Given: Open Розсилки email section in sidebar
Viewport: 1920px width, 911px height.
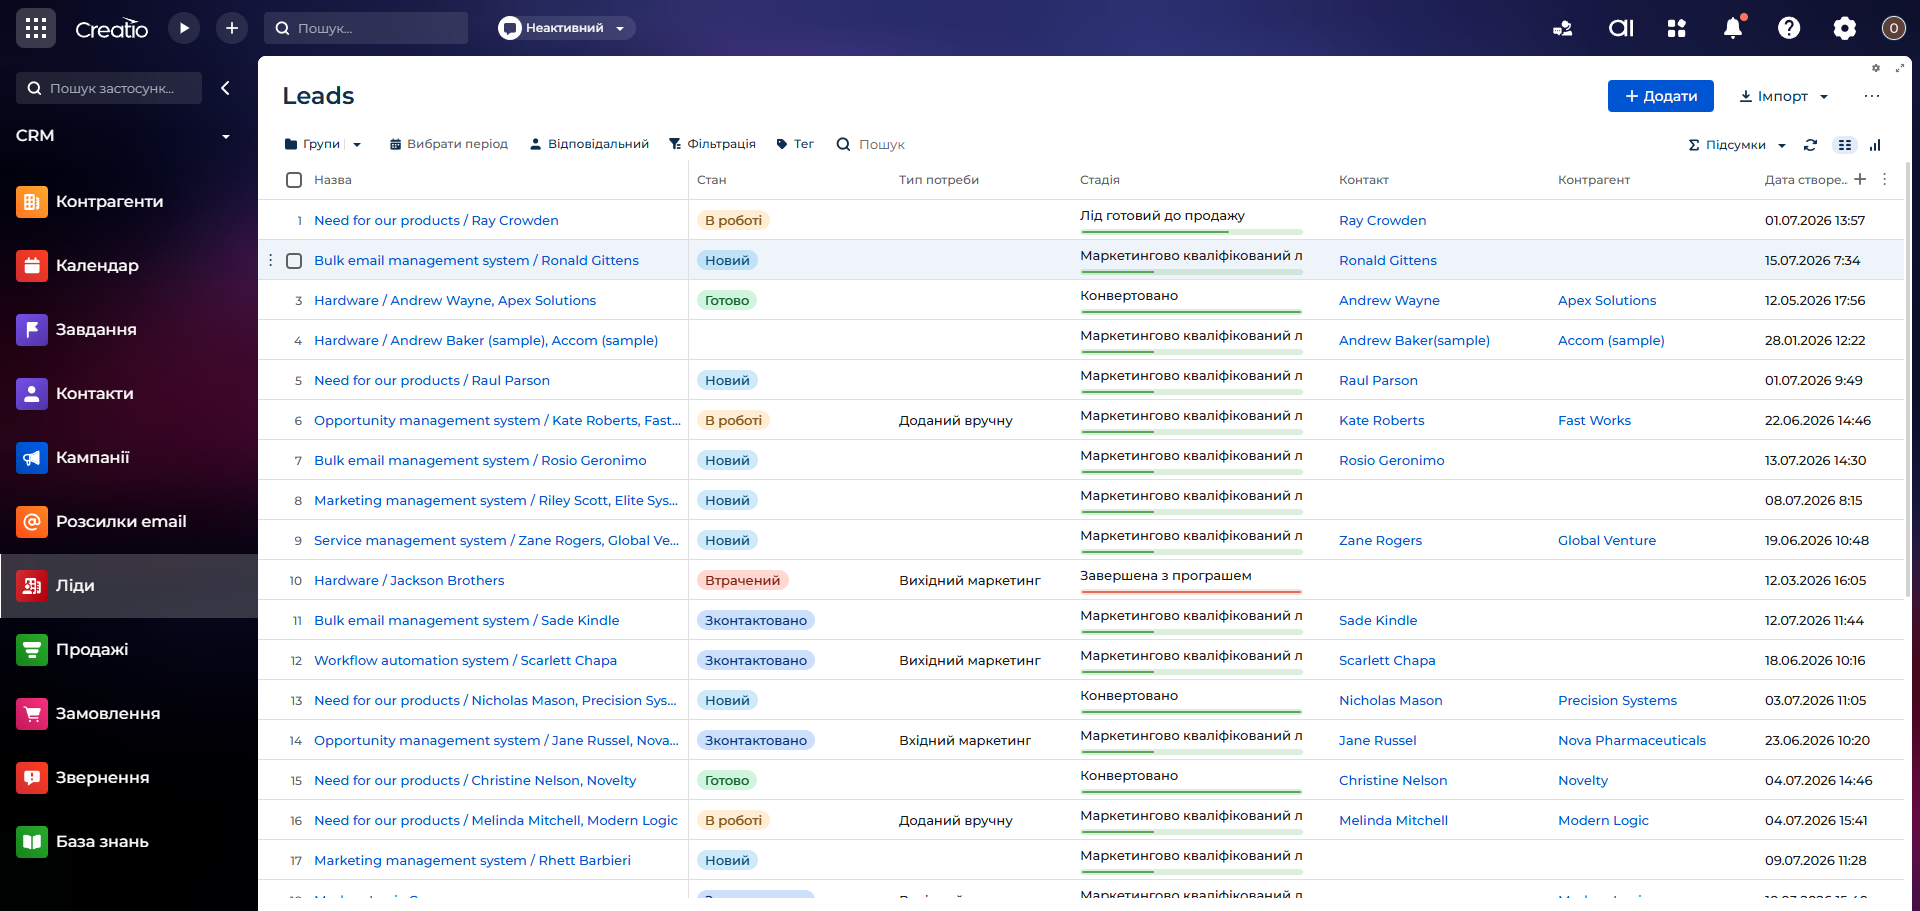Looking at the screenshot, I should [x=129, y=521].
